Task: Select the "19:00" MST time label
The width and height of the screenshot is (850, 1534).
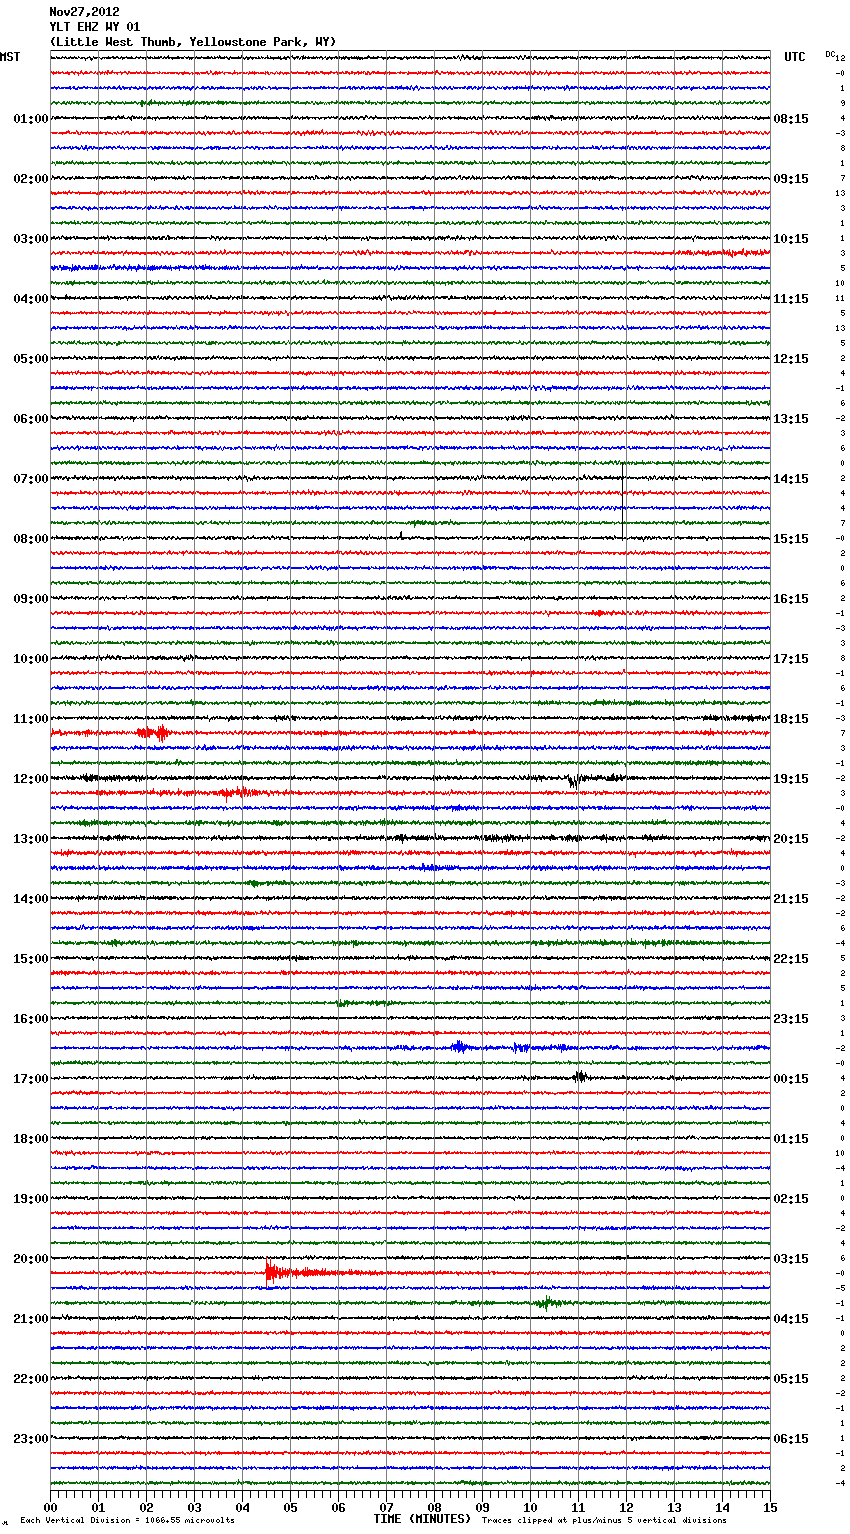Action: point(31,1199)
